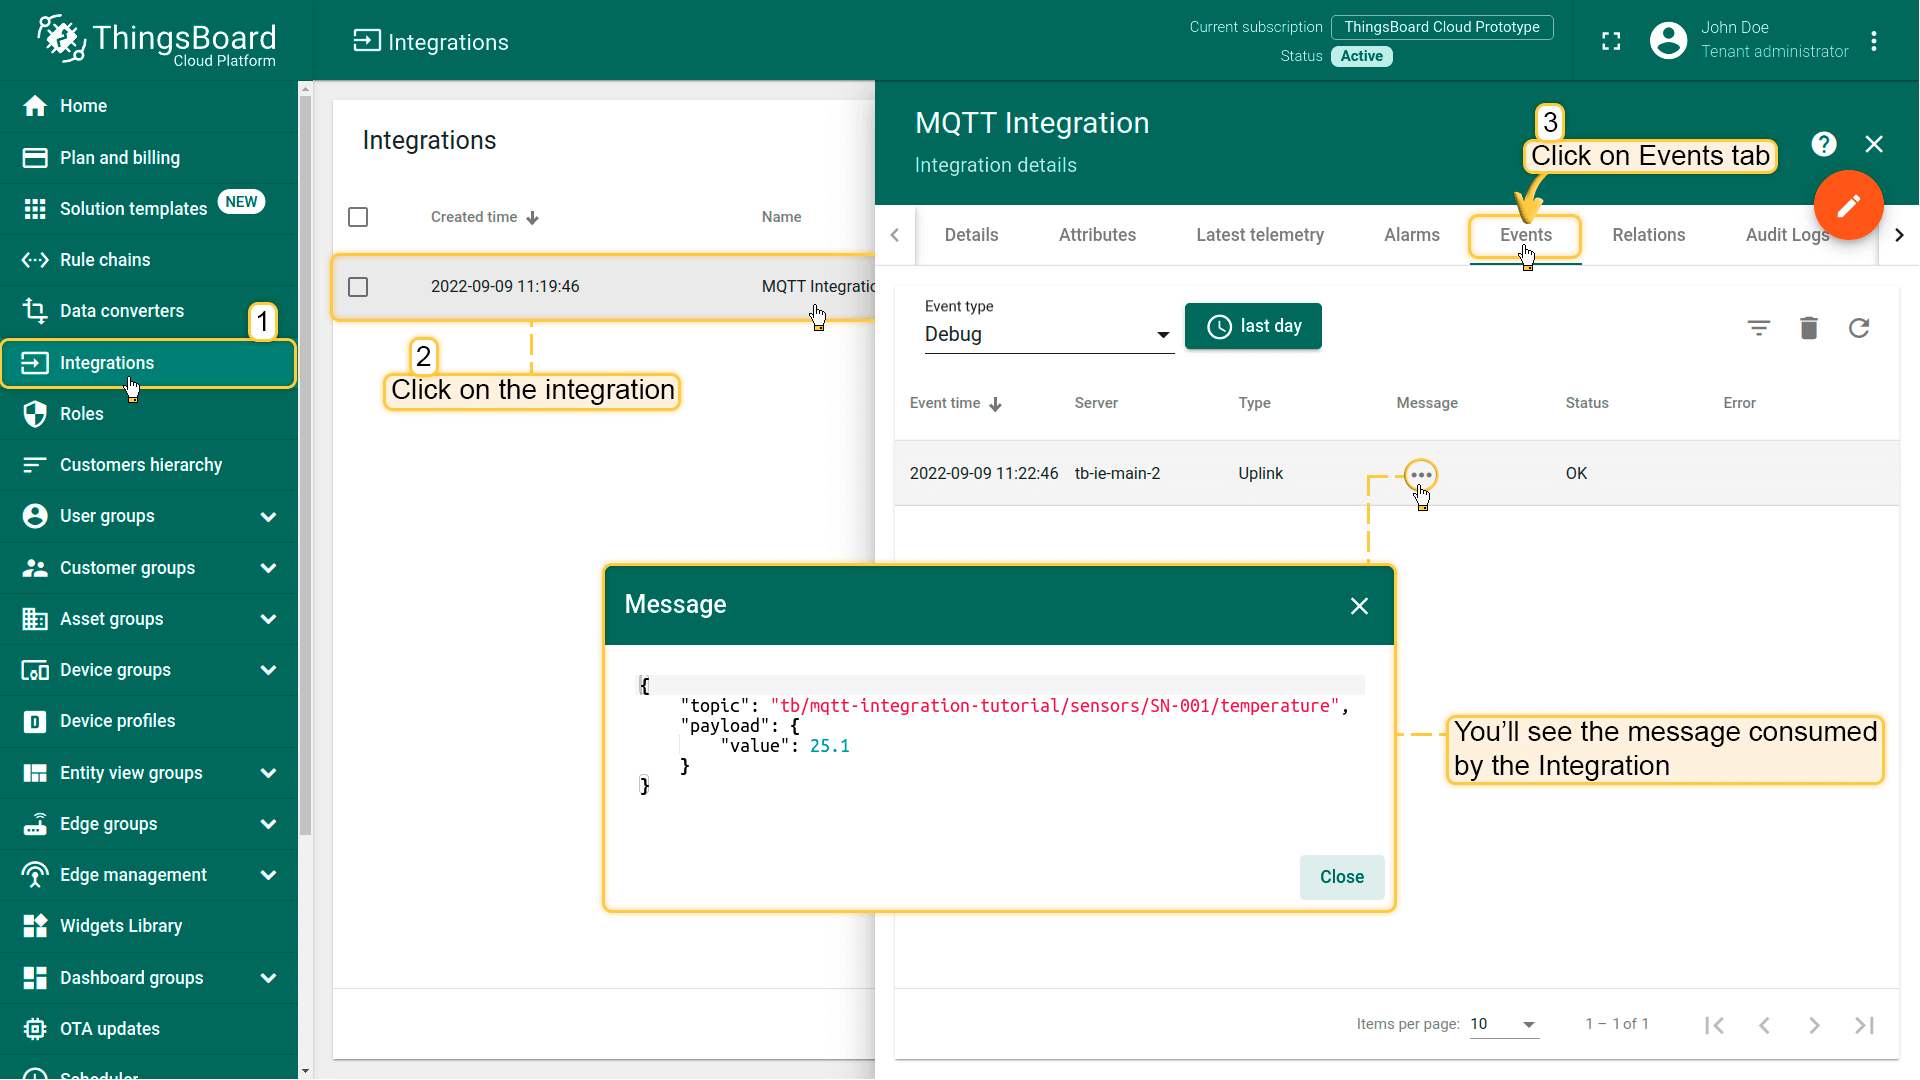Open Widgets Library
Image resolution: width=1920 pixels, height=1080 pixels.
tap(148, 926)
